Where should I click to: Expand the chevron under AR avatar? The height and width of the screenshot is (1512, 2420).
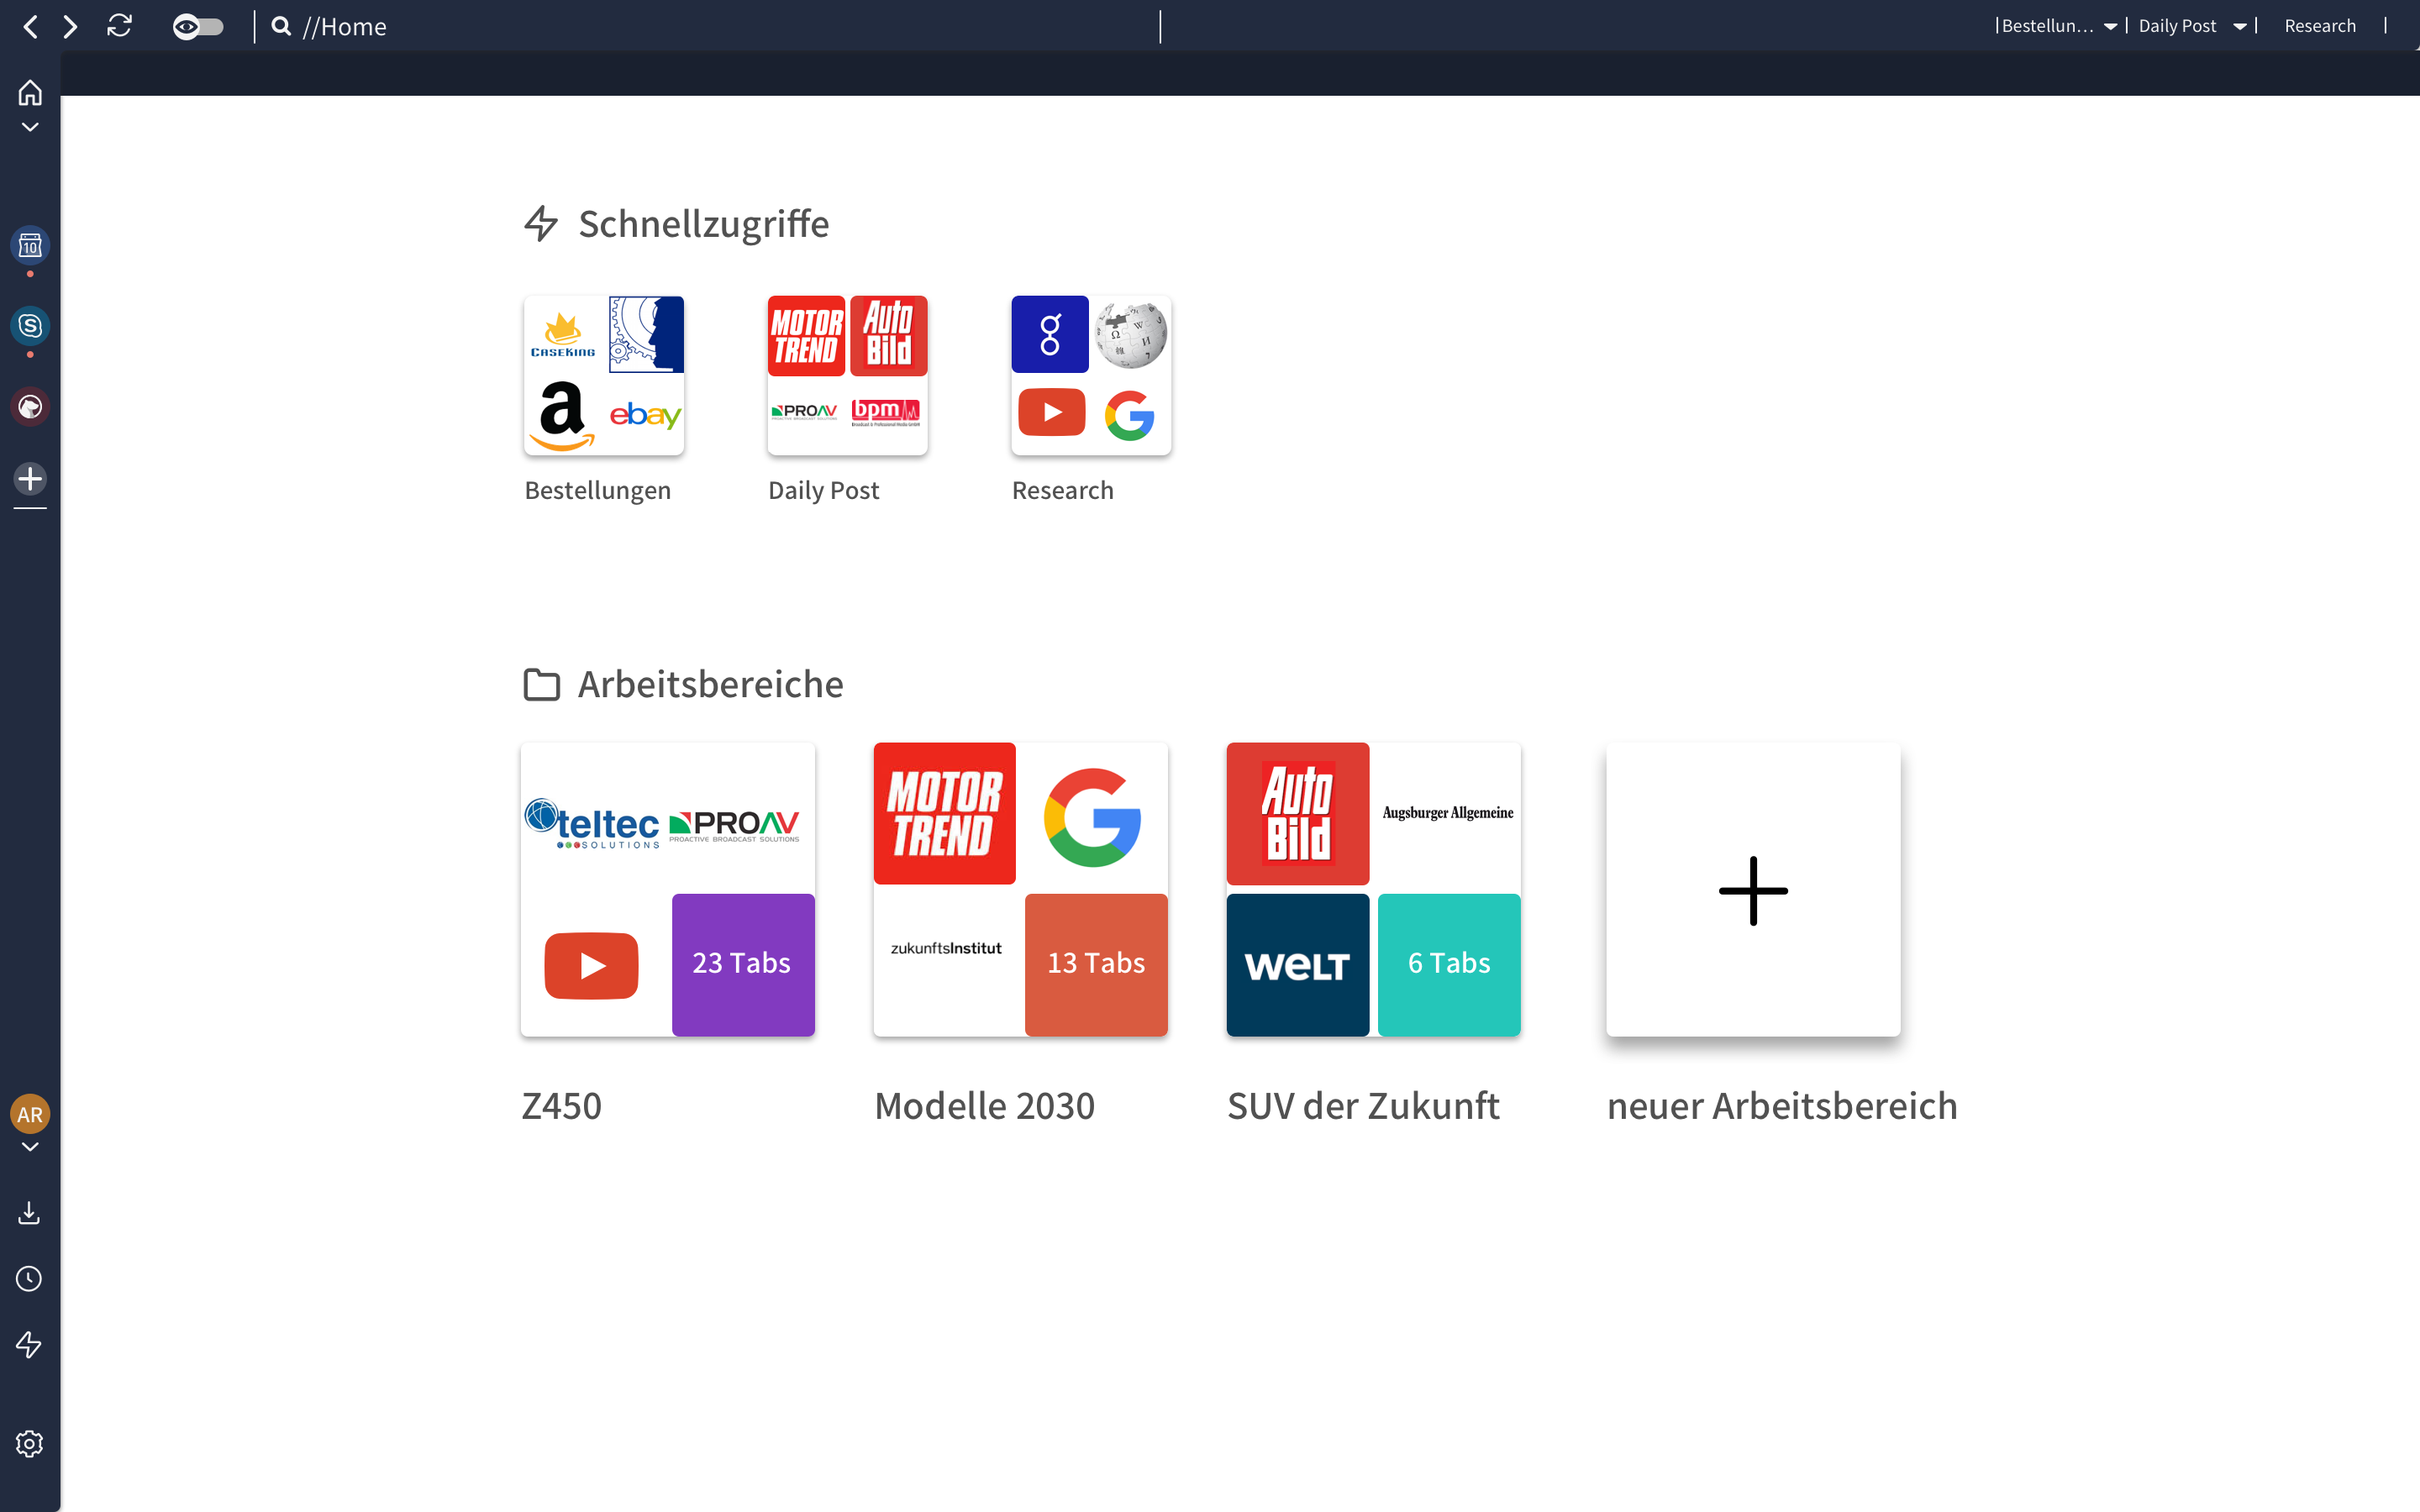pos(30,1147)
